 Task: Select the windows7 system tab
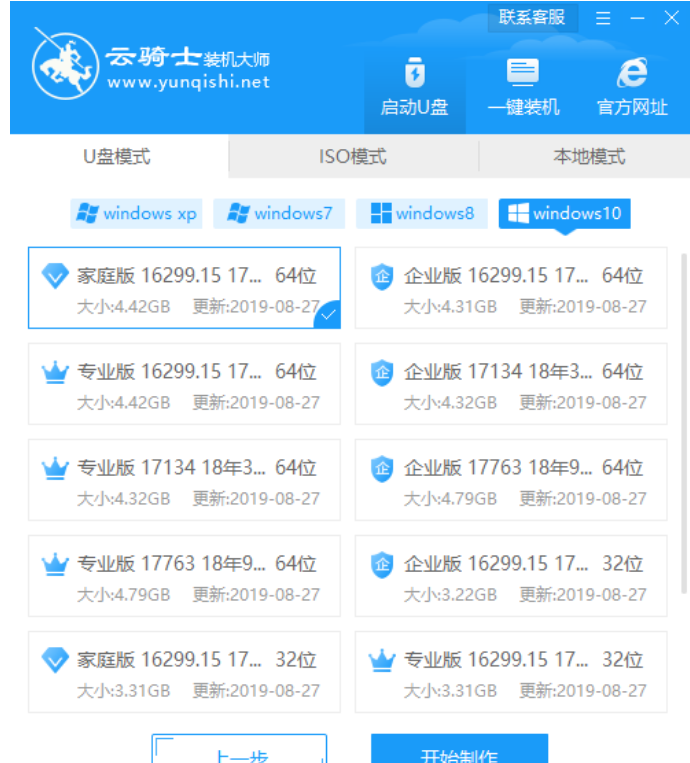click(279, 214)
